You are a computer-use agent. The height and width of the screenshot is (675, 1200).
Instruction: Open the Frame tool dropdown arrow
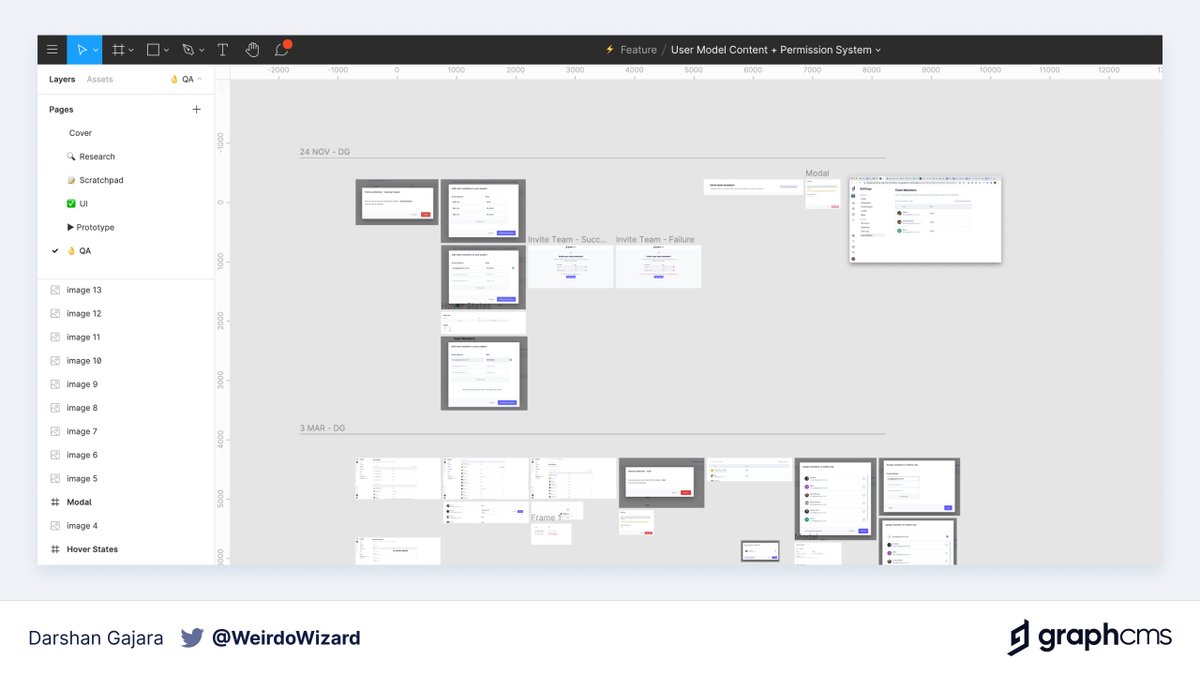click(132, 50)
